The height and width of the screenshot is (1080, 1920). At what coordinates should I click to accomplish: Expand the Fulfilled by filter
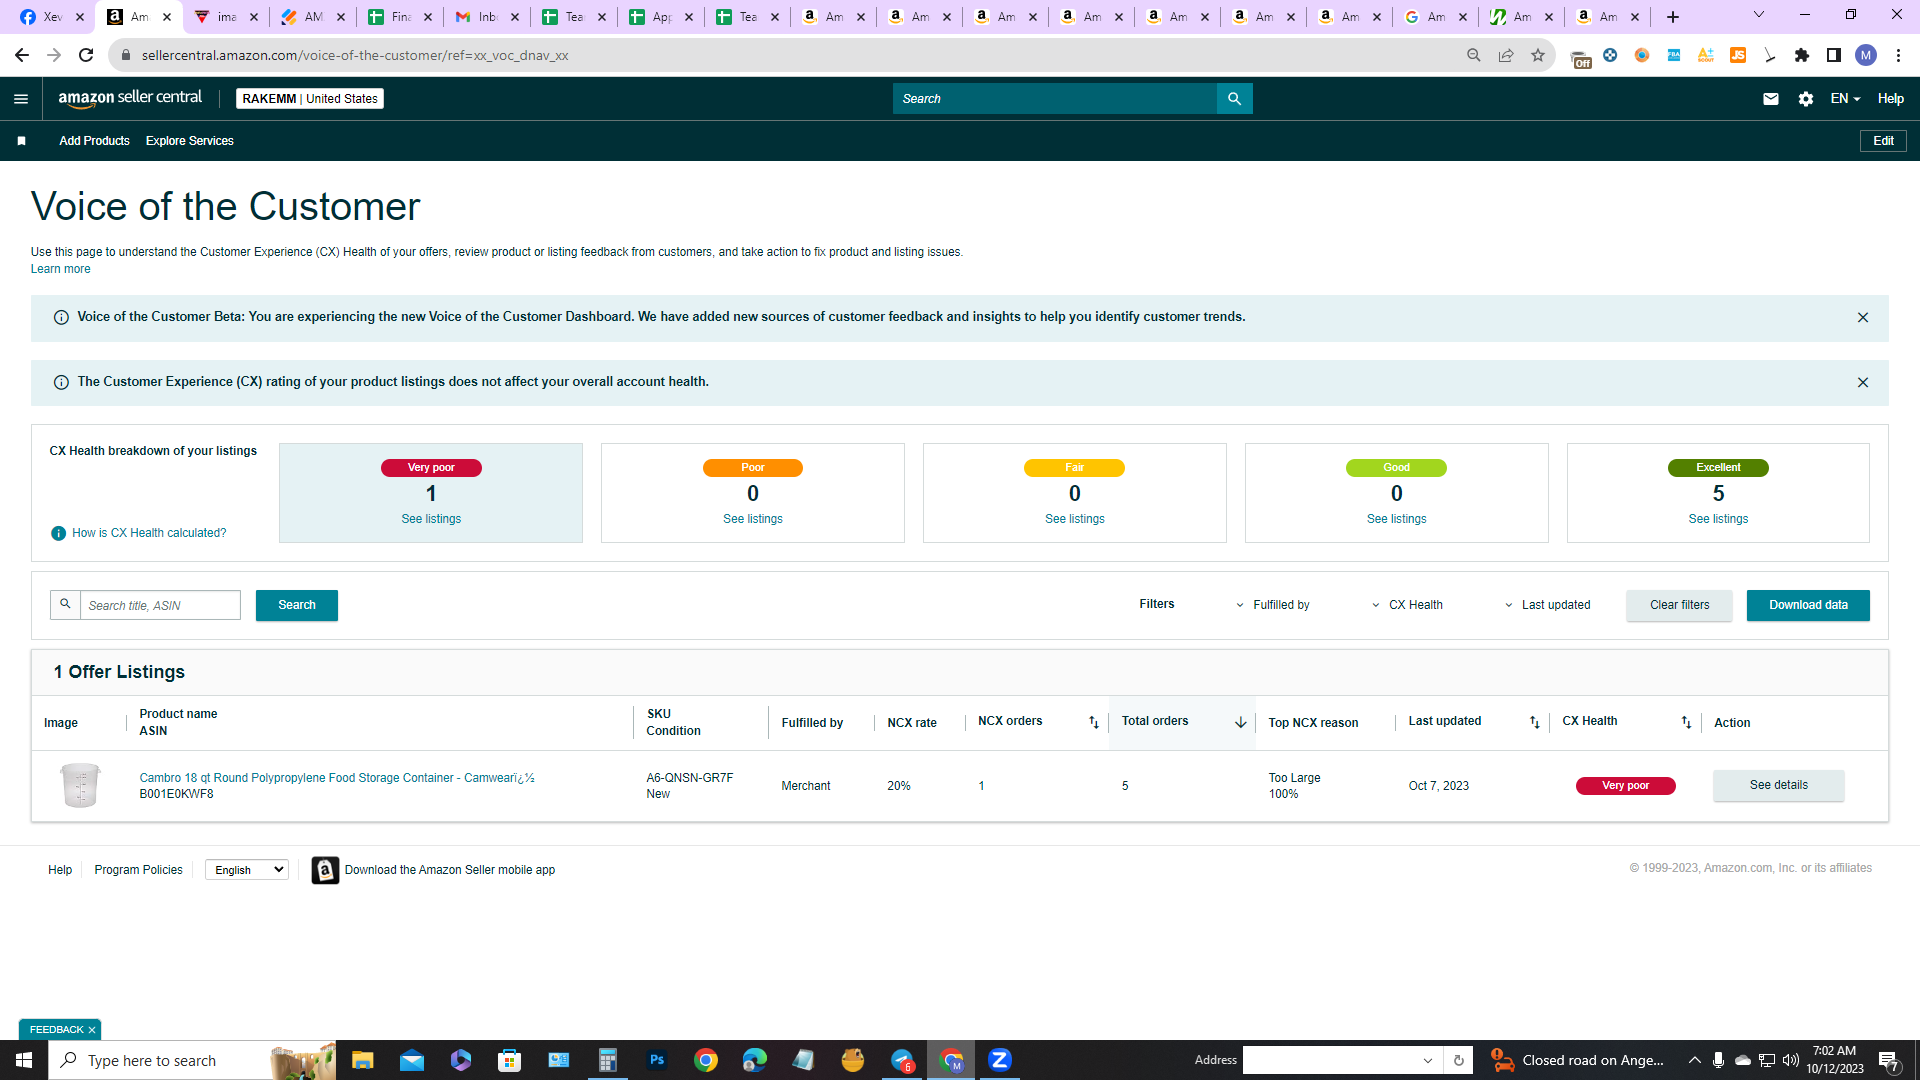[x=1272, y=605]
